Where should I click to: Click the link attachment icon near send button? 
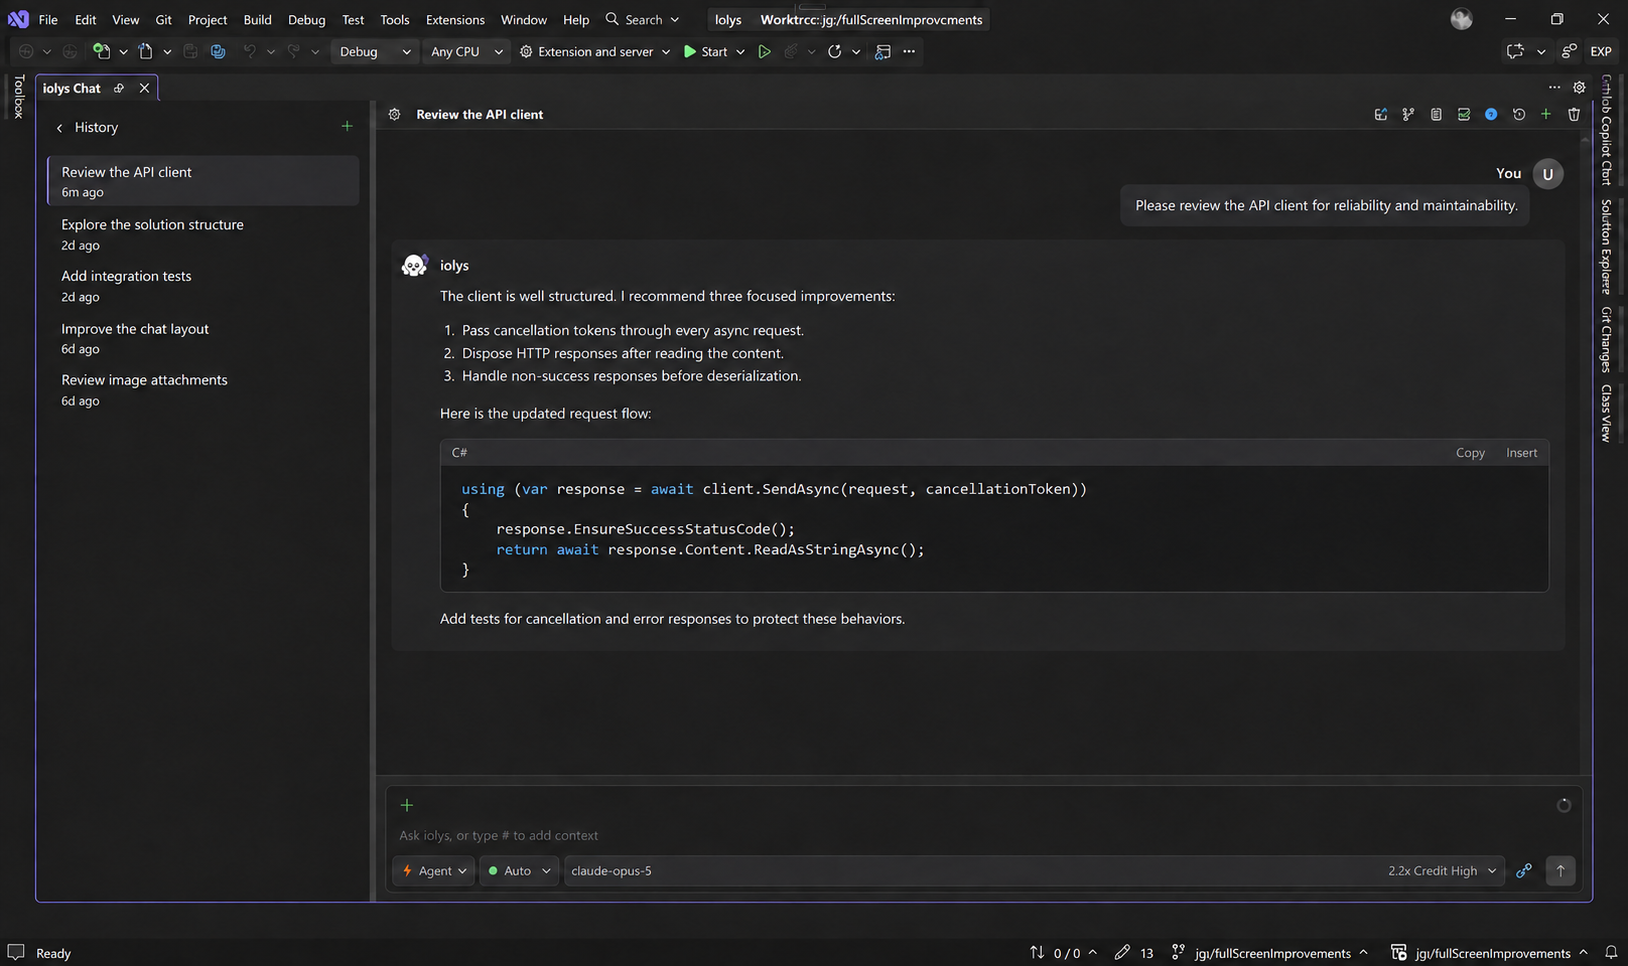tap(1524, 871)
